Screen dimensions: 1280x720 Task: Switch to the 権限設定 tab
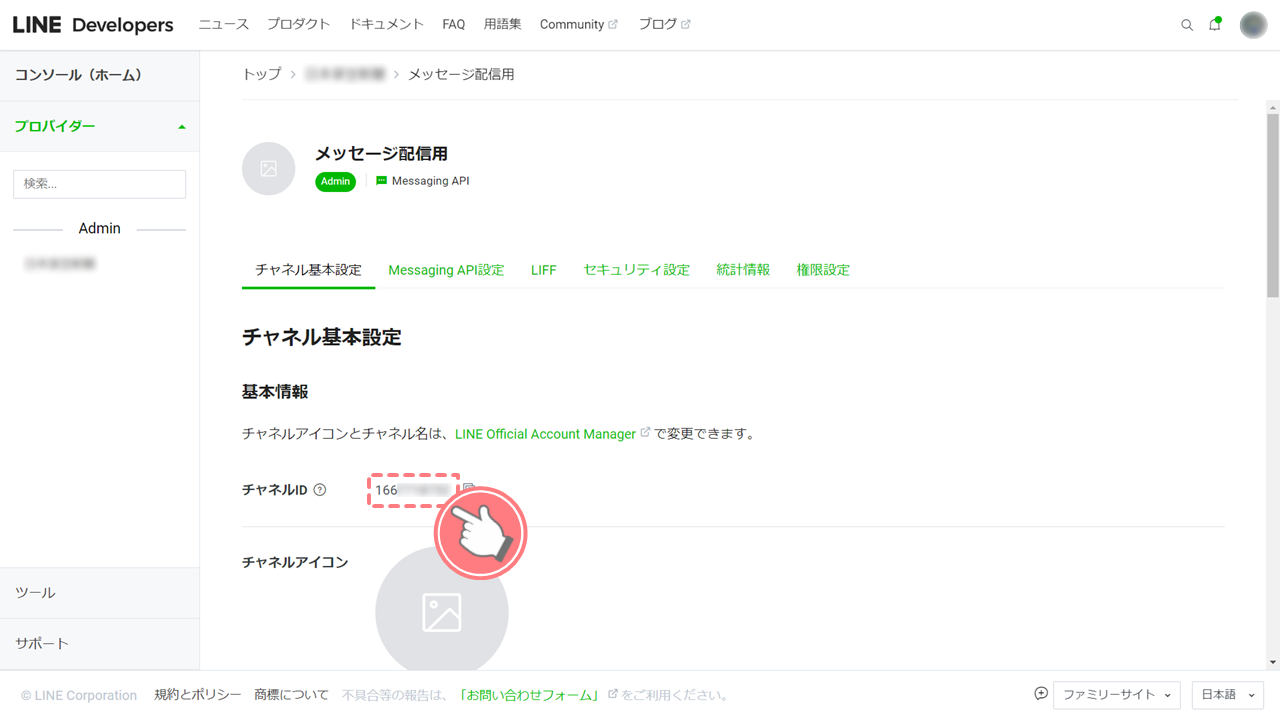tap(823, 270)
